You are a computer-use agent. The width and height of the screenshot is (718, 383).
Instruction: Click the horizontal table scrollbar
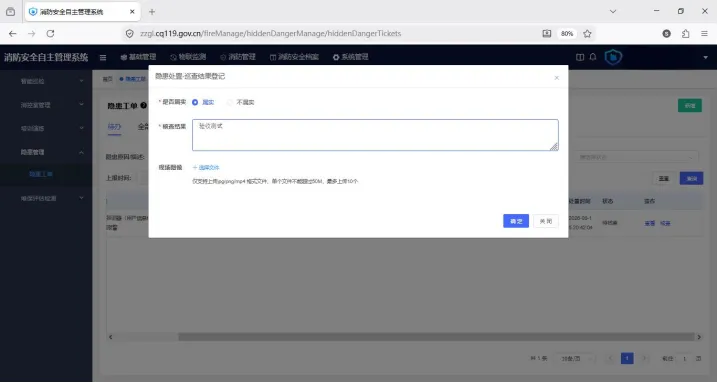click(x=436, y=337)
